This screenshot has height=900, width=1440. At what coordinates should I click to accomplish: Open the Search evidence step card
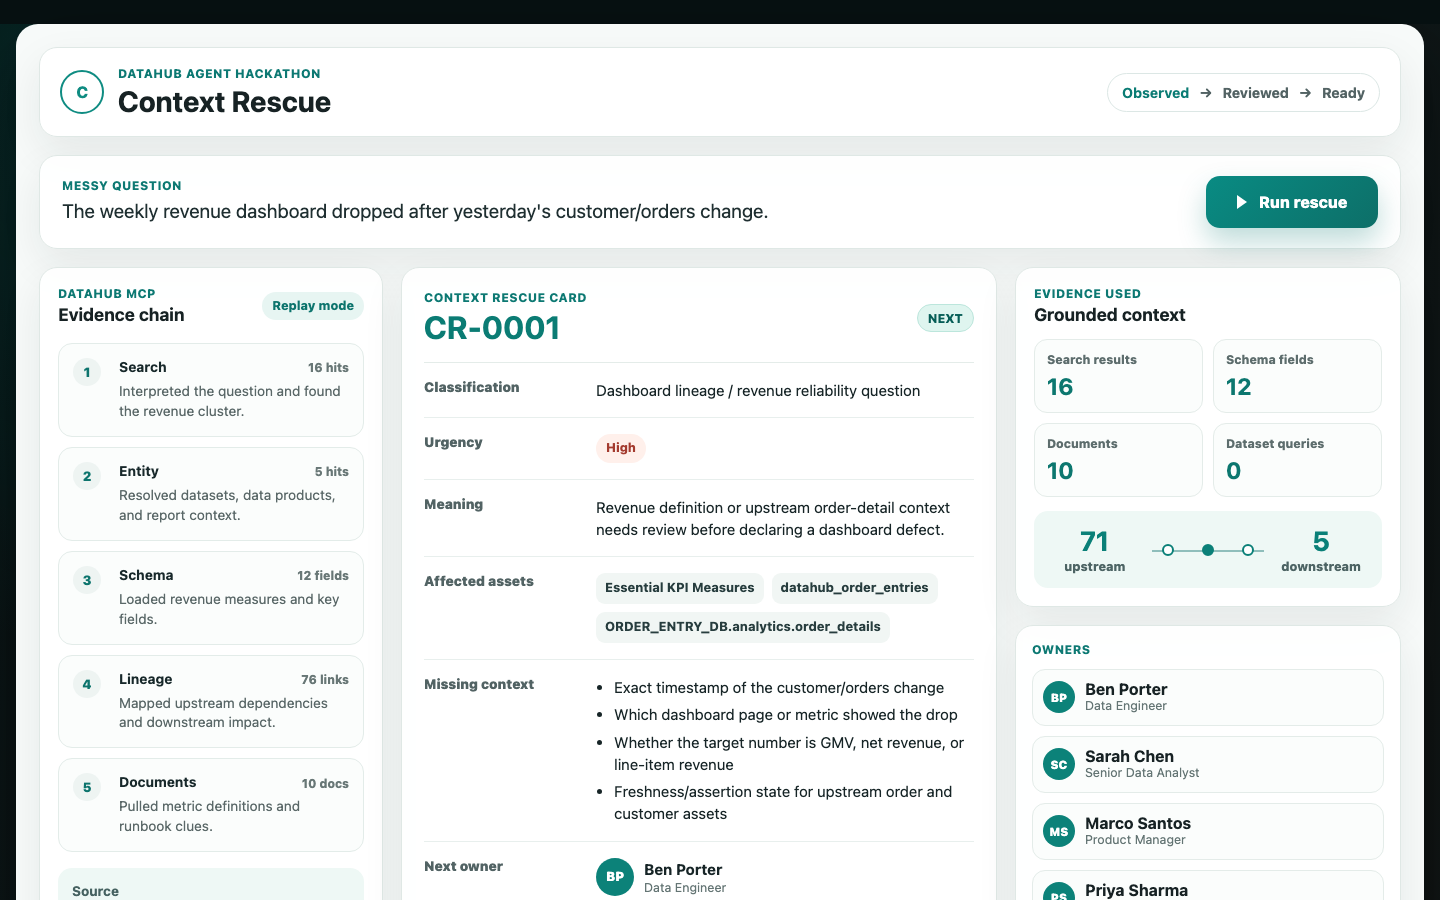point(211,390)
